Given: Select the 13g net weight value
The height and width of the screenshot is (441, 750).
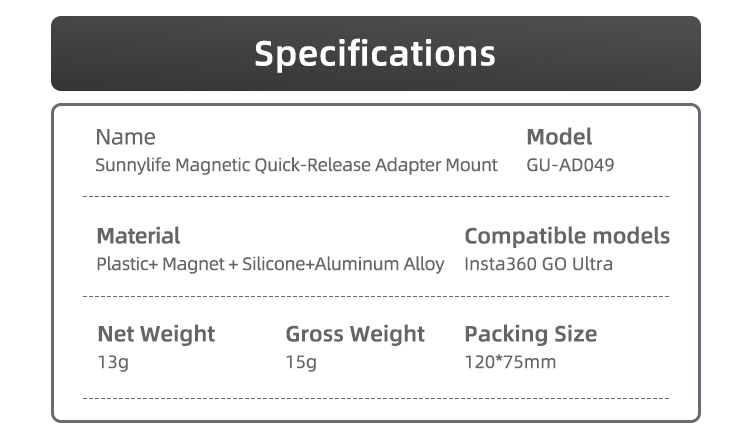Looking at the screenshot, I should click(x=112, y=362).
